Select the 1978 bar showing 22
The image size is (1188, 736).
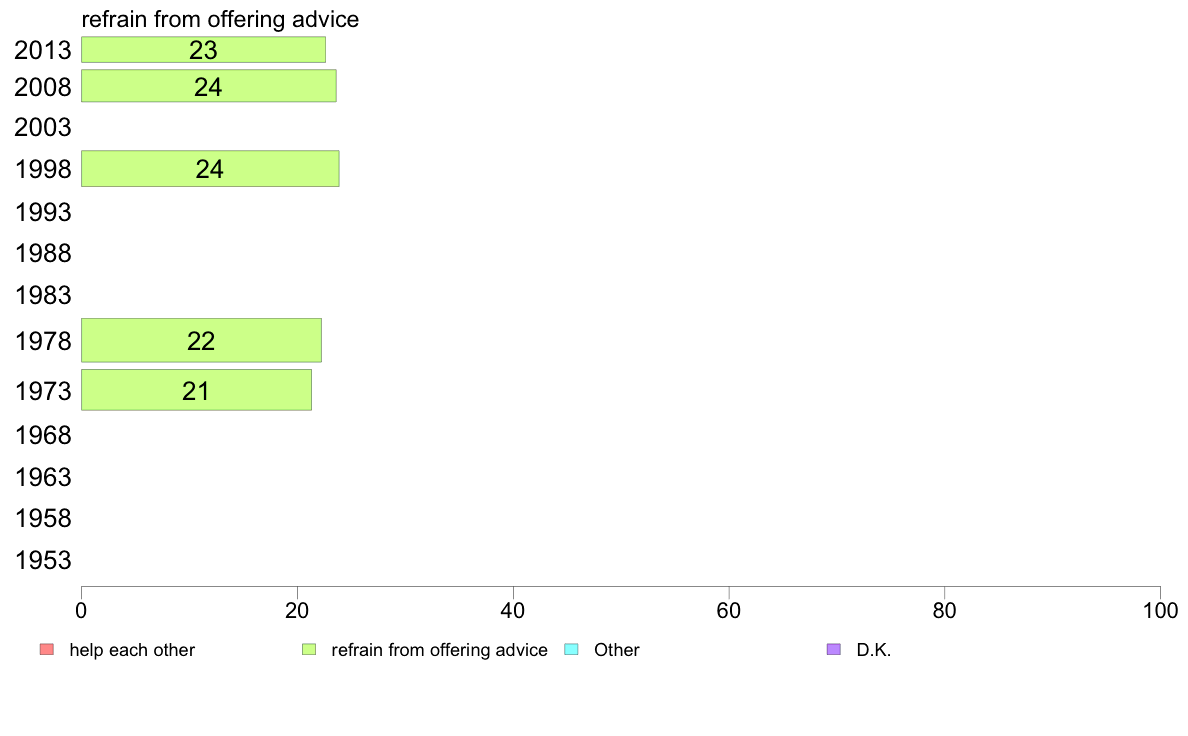(202, 340)
